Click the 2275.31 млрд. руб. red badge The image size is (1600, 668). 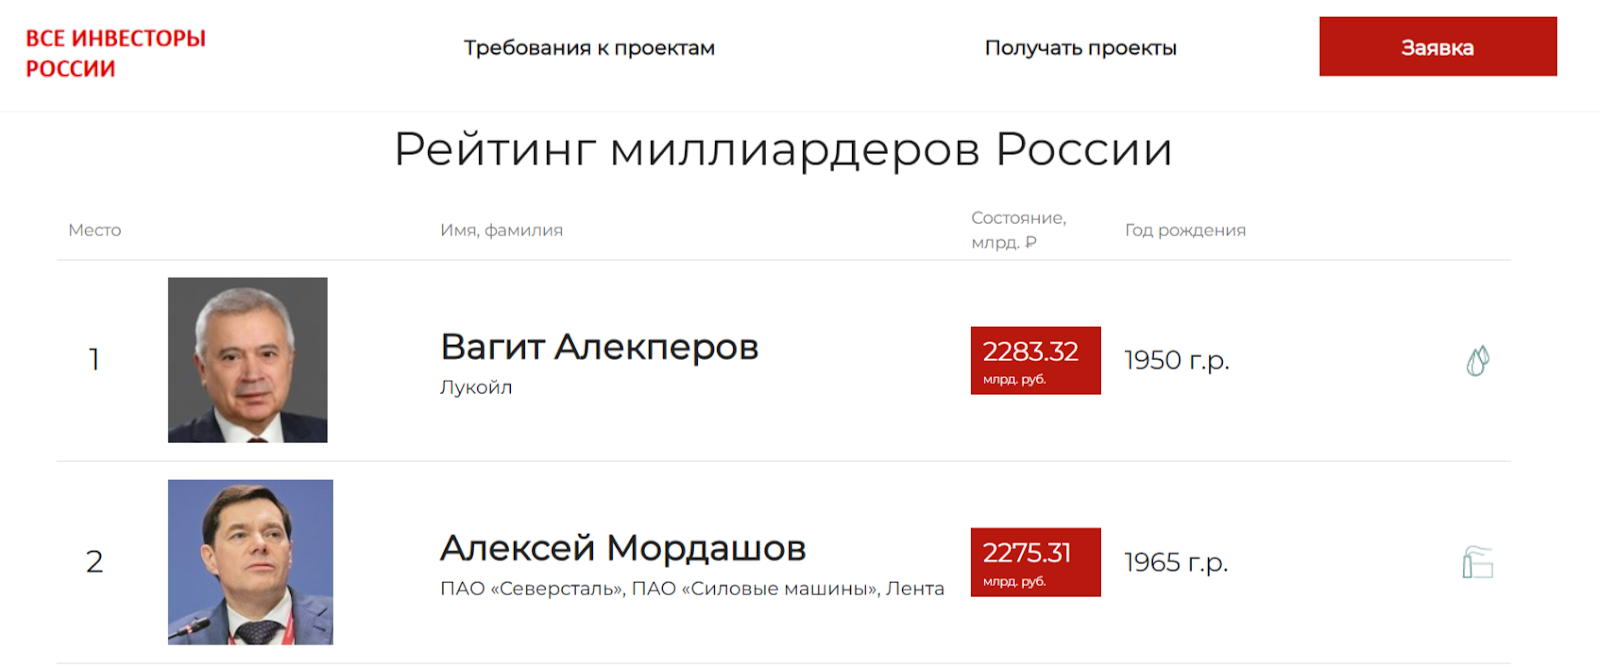(x=1035, y=562)
